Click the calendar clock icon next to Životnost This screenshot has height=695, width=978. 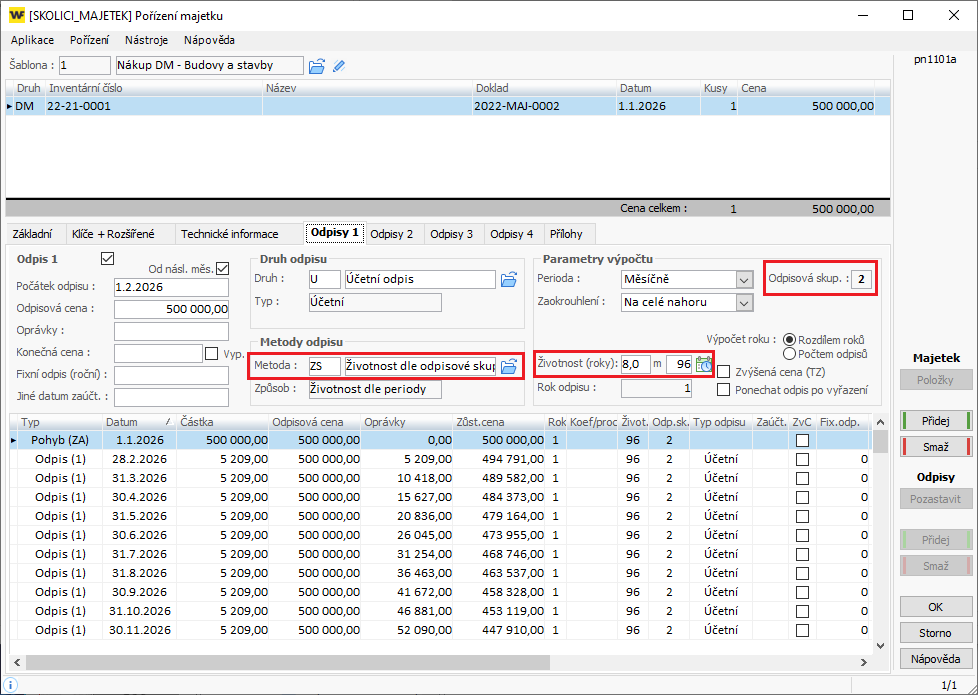704,364
